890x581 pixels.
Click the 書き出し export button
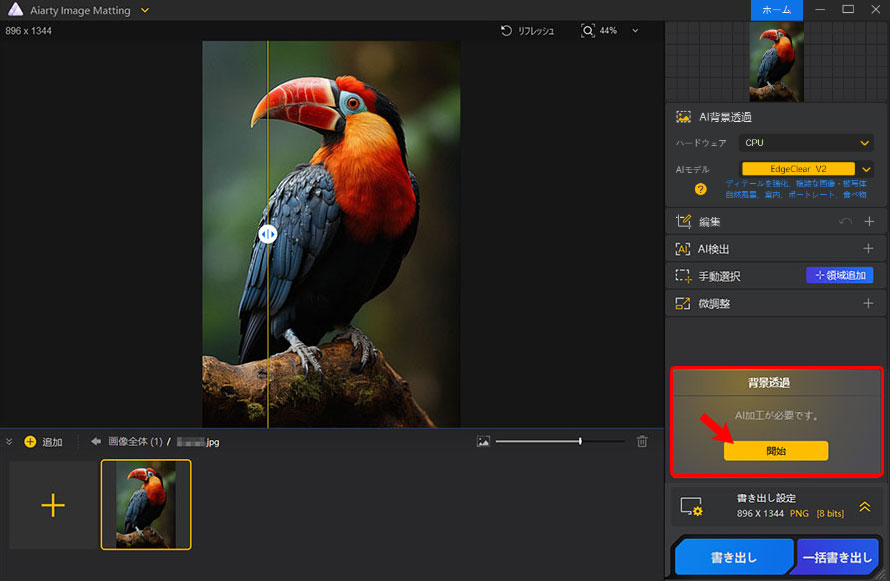point(735,556)
